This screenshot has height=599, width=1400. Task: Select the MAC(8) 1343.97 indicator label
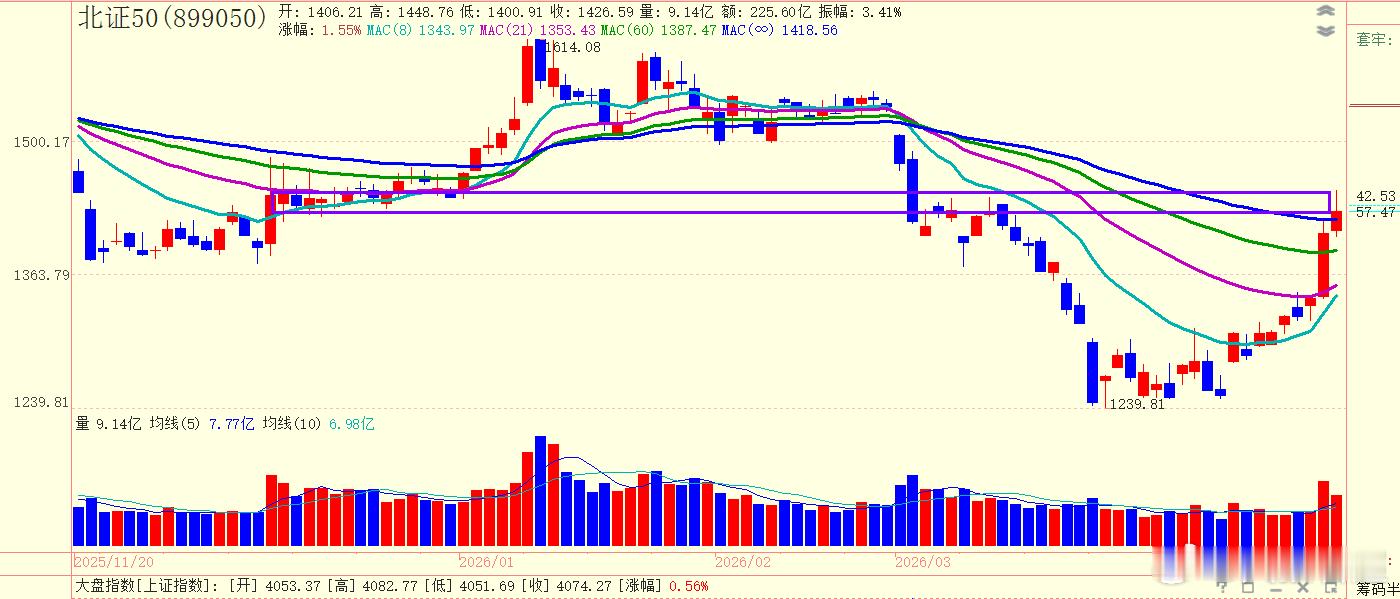click(420, 31)
